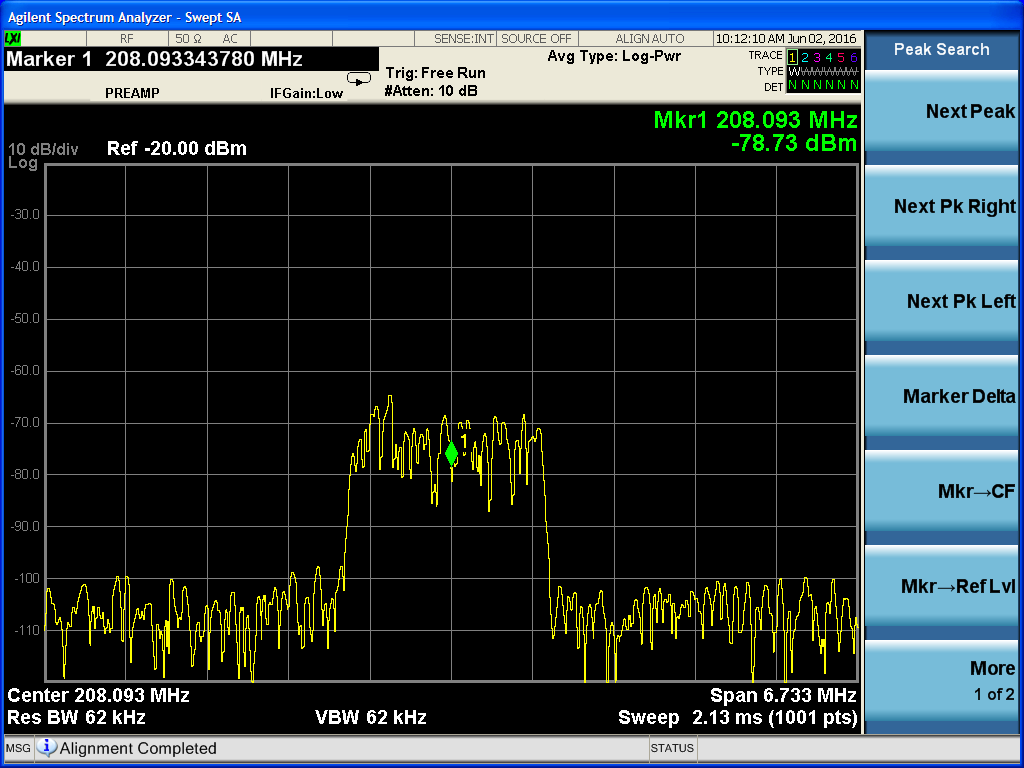Image resolution: width=1024 pixels, height=768 pixels.
Task: Click the LXI status icon
Action: [13, 39]
